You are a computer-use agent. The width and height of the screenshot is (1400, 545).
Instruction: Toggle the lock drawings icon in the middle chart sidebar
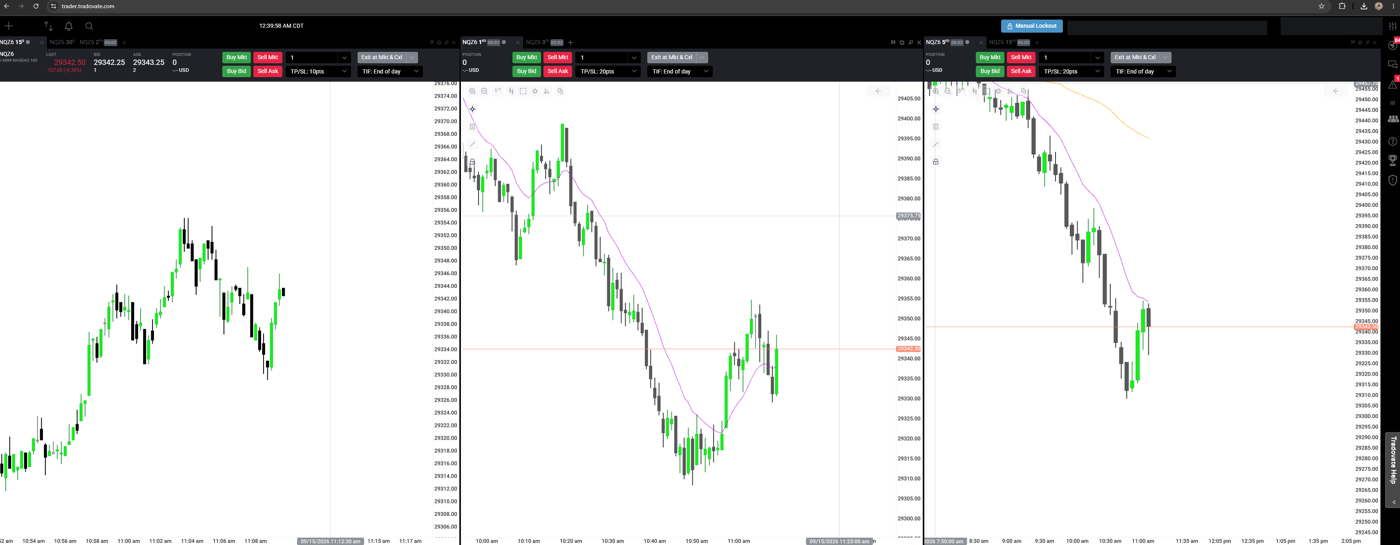coord(473,162)
